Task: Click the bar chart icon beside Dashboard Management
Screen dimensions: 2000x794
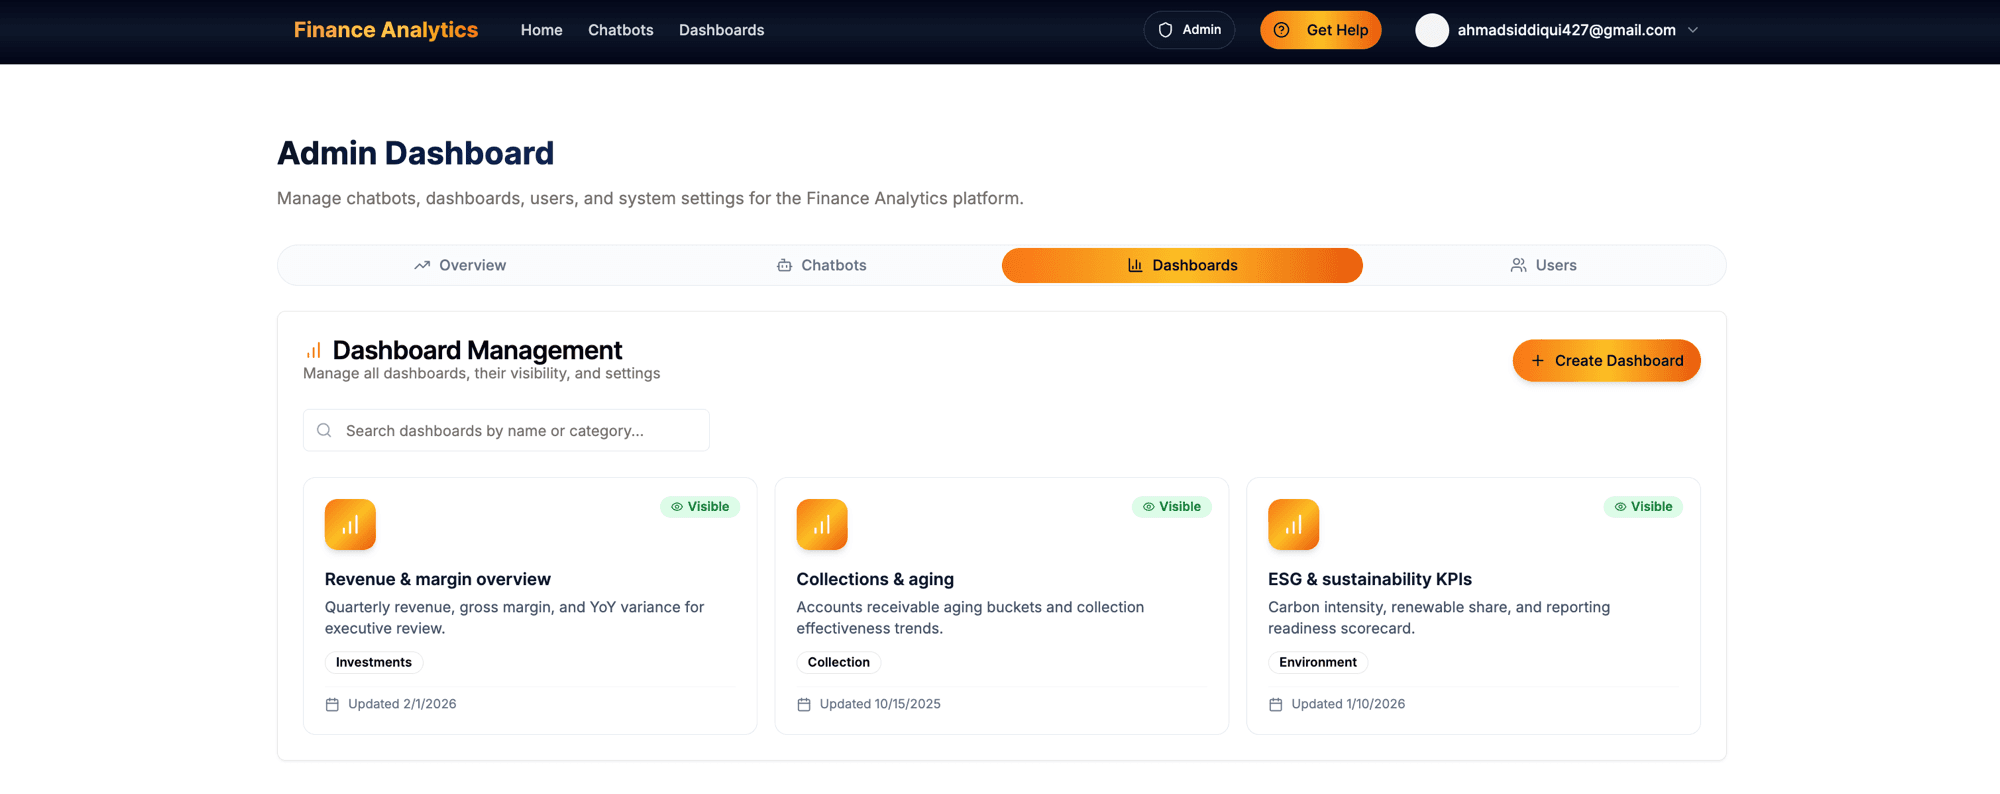Action: 313,350
